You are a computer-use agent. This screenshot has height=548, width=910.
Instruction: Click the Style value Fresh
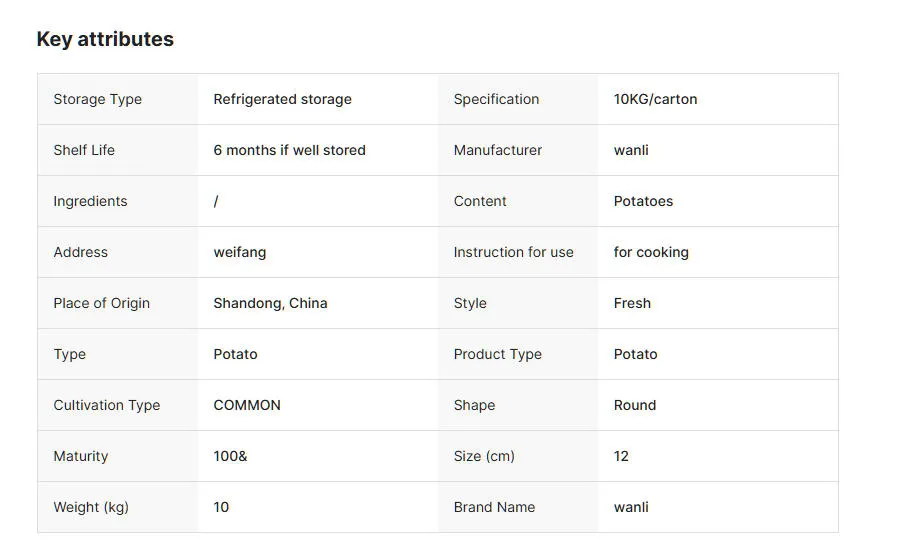[x=632, y=303]
